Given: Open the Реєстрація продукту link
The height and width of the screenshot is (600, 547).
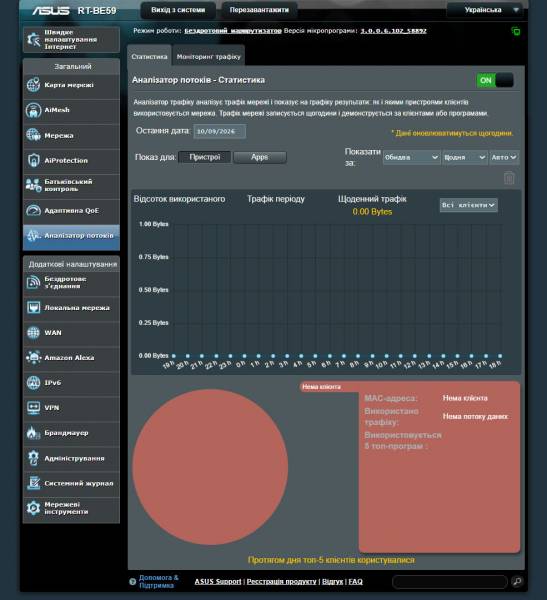Looking at the screenshot, I should click(281, 582).
